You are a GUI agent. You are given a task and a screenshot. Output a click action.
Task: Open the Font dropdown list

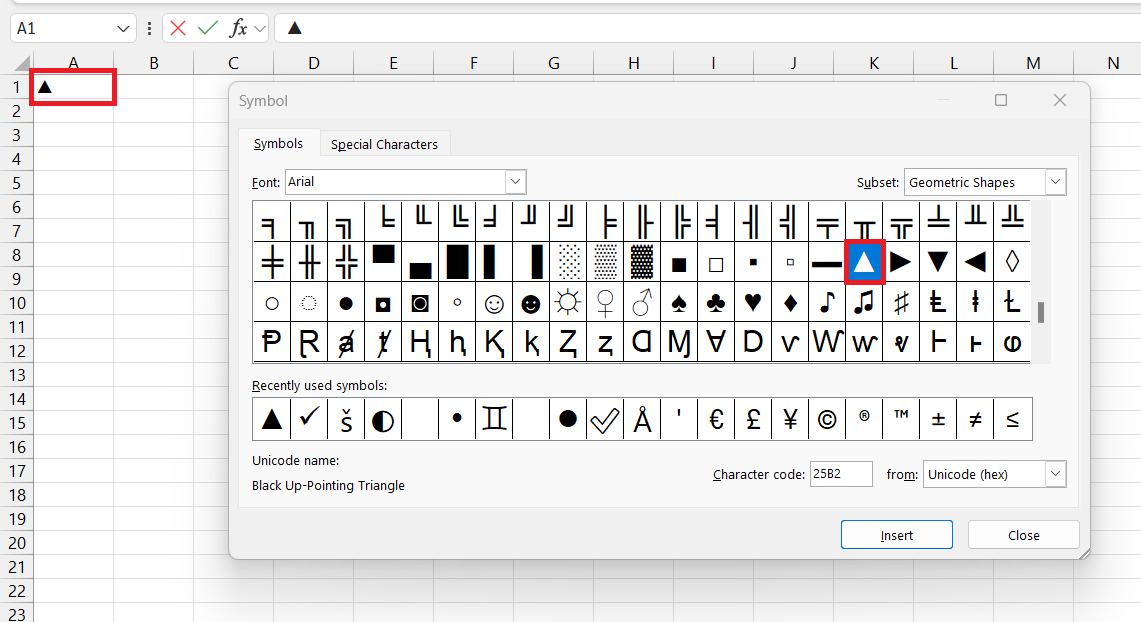(515, 182)
